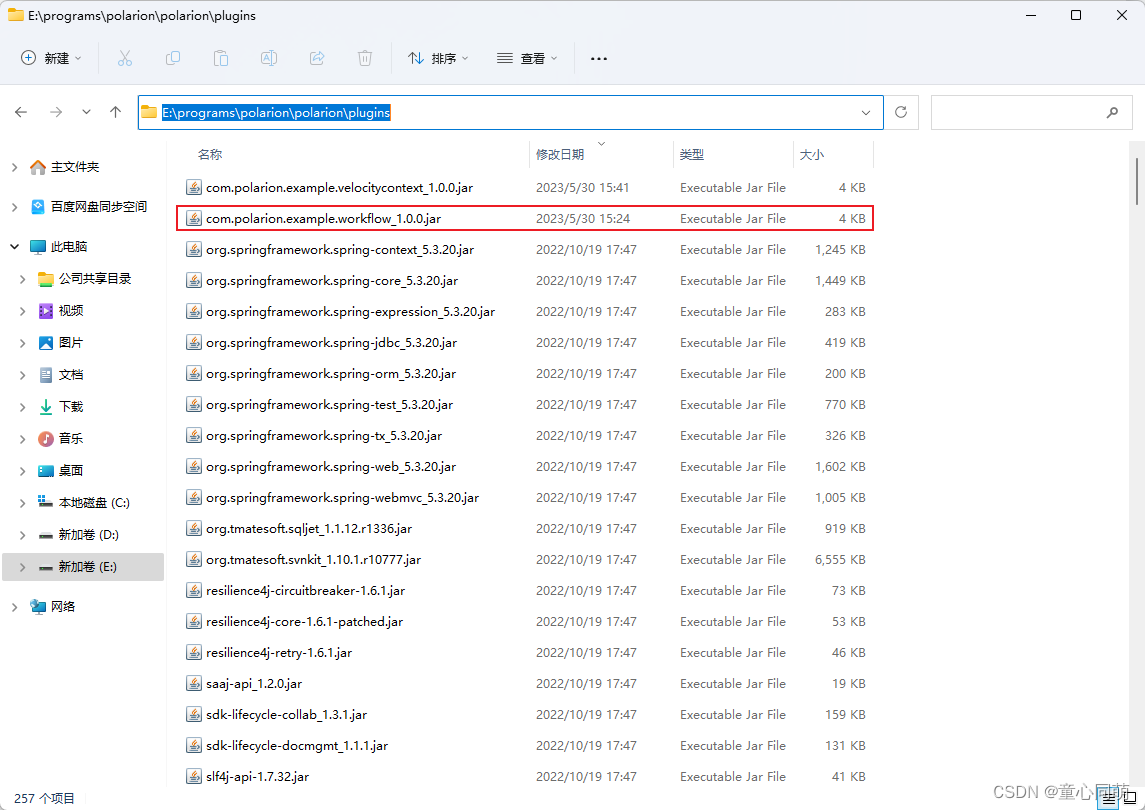This screenshot has width=1145, height=810.
Task: Click jar icon of spring-orm_5.3.20.jar
Action: click(x=194, y=374)
